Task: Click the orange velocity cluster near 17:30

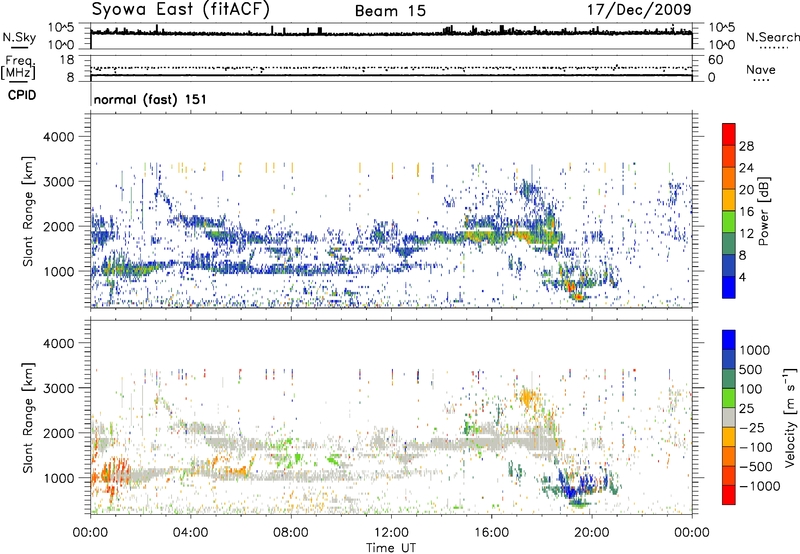Action: [x=528, y=397]
